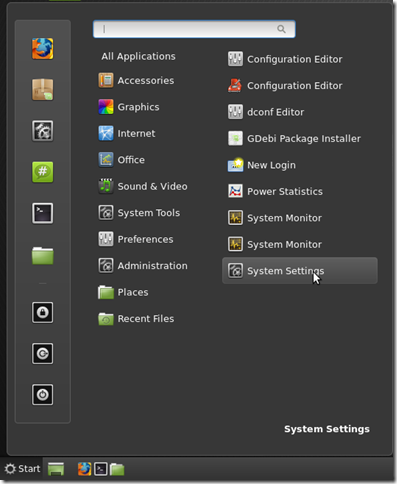Select the Preferences category
The width and height of the screenshot is (397, 484).
[x=136, y=239]
